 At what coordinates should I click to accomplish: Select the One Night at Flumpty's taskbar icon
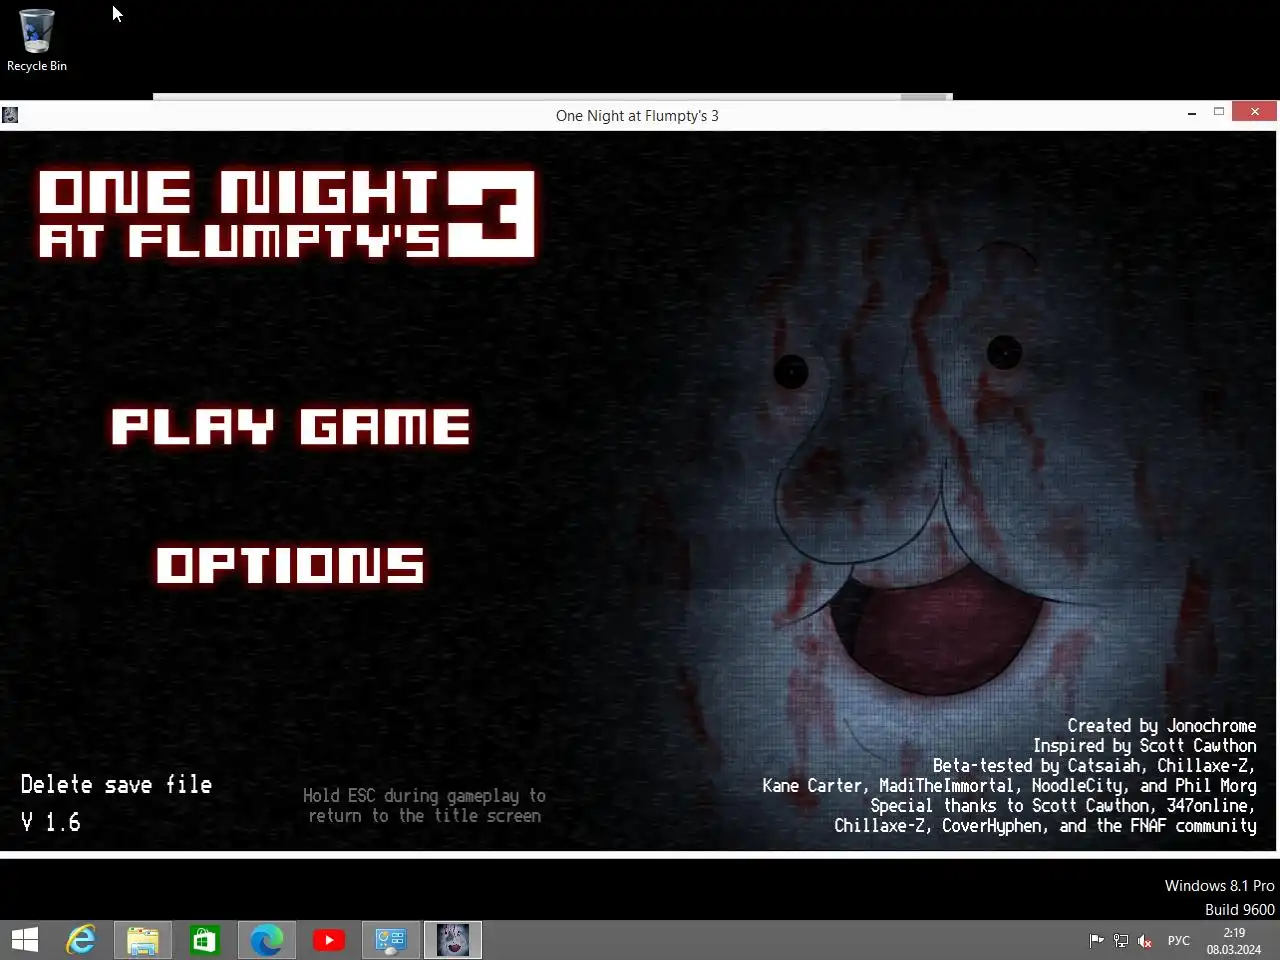point(453,940)
